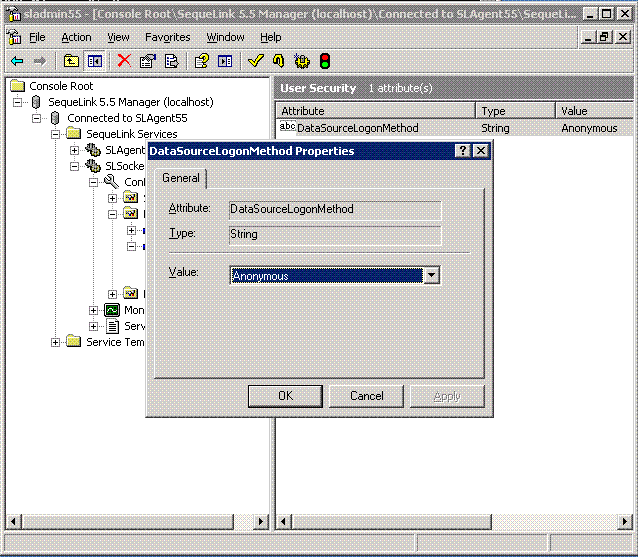Click the sladmin55 title bar app icon
This screenshot has width=638, height=557.
pos(13,14)
